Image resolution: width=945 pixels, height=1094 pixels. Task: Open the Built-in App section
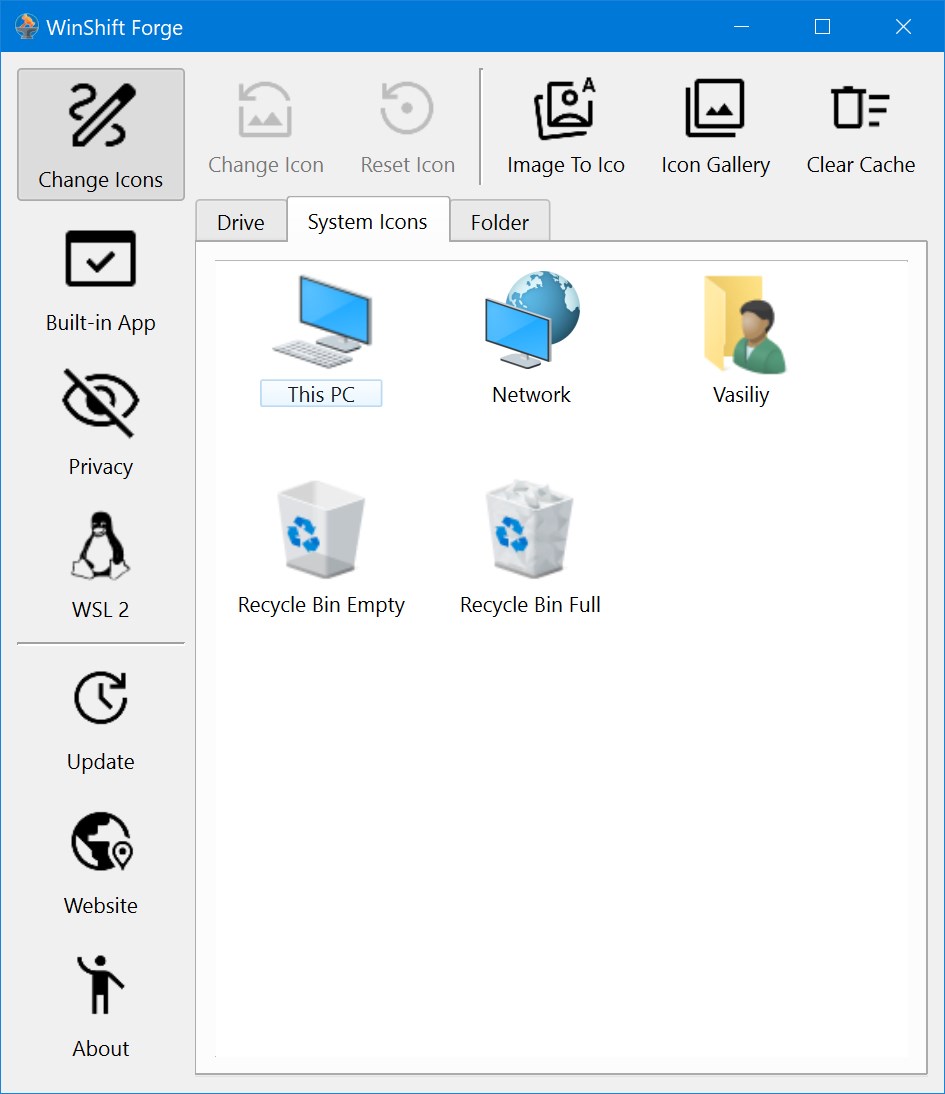pos(101,280)
